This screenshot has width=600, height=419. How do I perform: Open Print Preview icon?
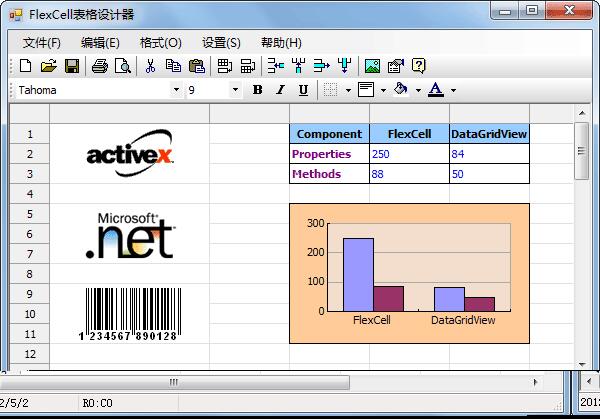(123, 66)
